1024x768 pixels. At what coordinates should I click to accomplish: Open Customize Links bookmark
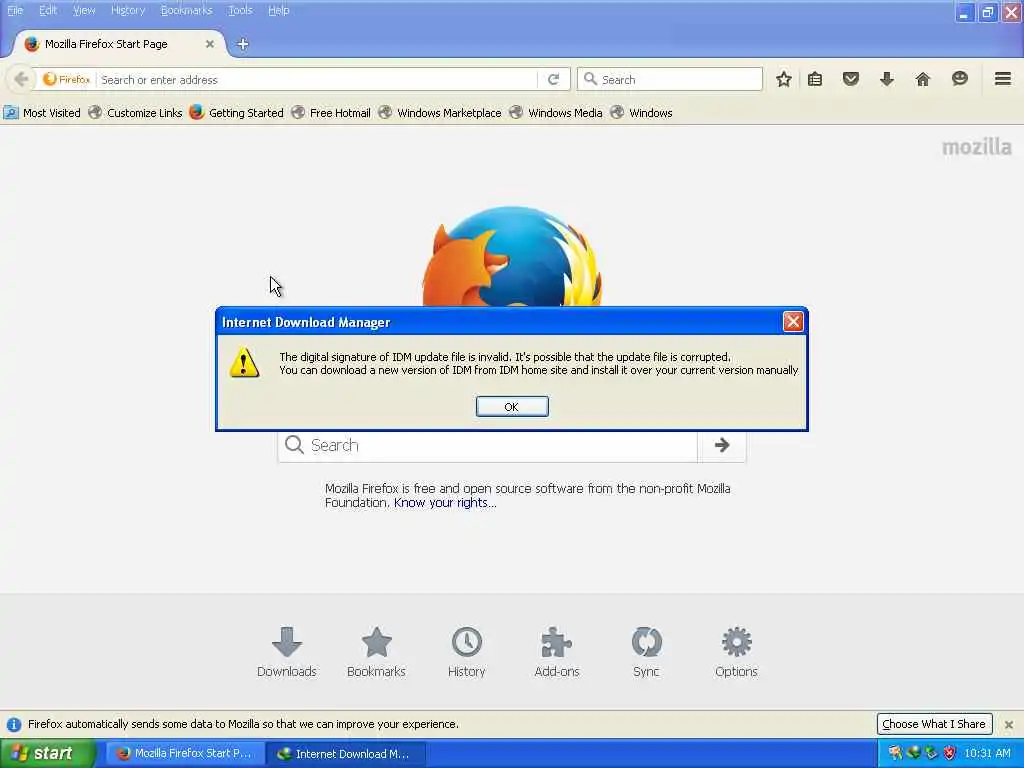point(136,112)
